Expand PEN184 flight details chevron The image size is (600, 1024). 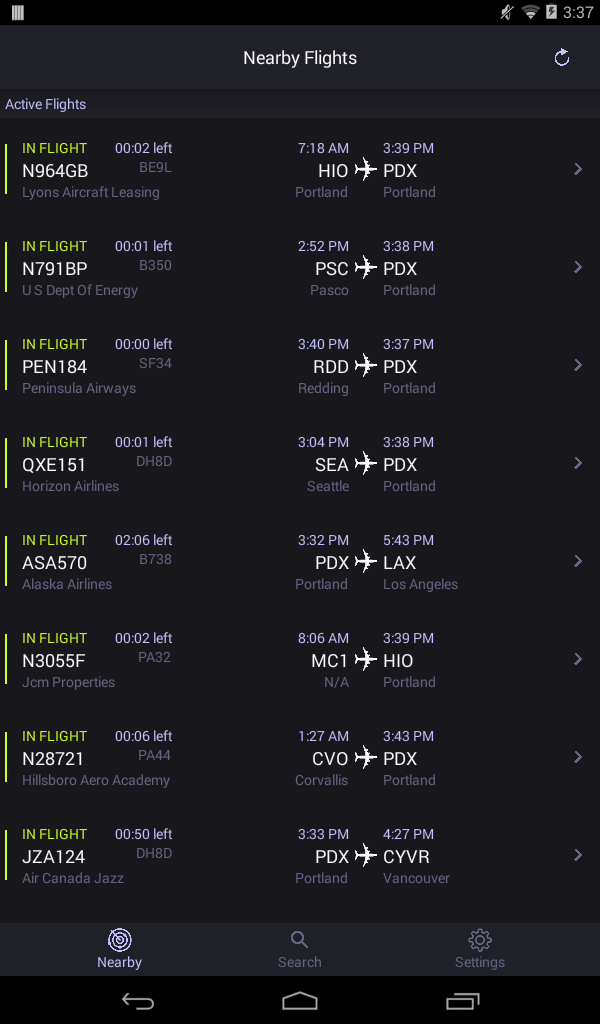(x=578, y=365)
